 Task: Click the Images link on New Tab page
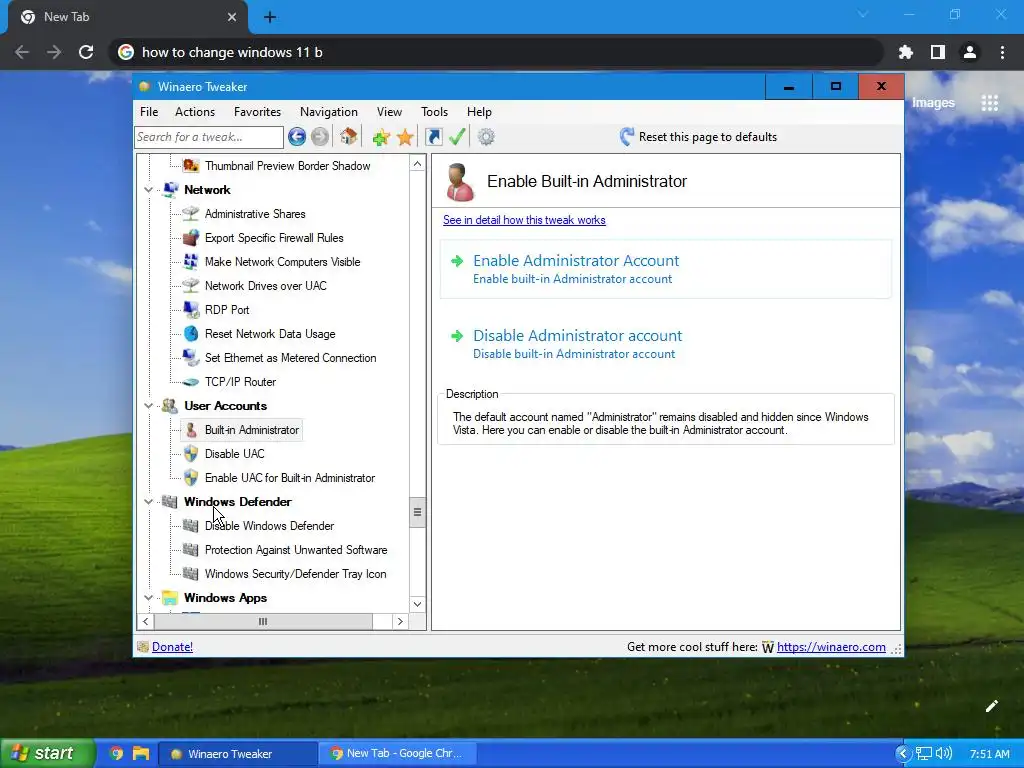coord(933,103)
